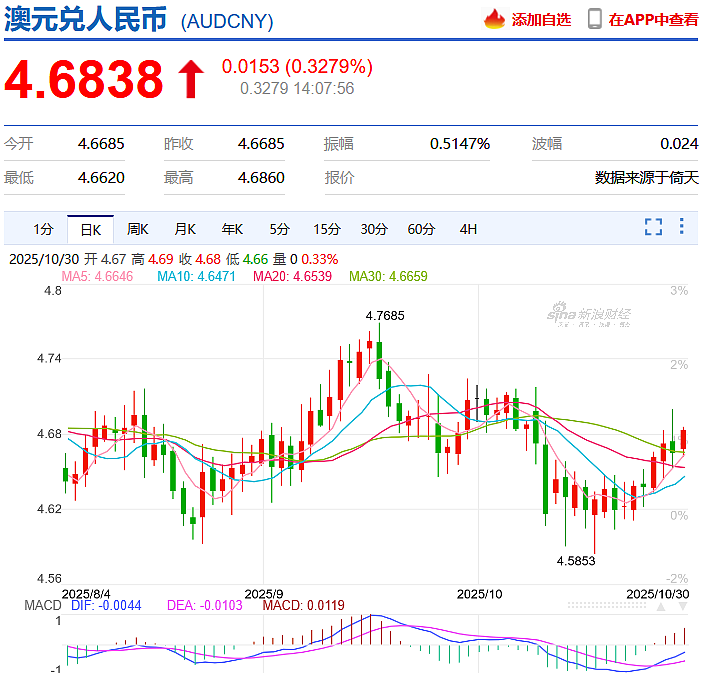Click the MACD: 0.0119 indicator value
Image resolution: width=716 pixels, height=673 pixels.
pos(304,605)
